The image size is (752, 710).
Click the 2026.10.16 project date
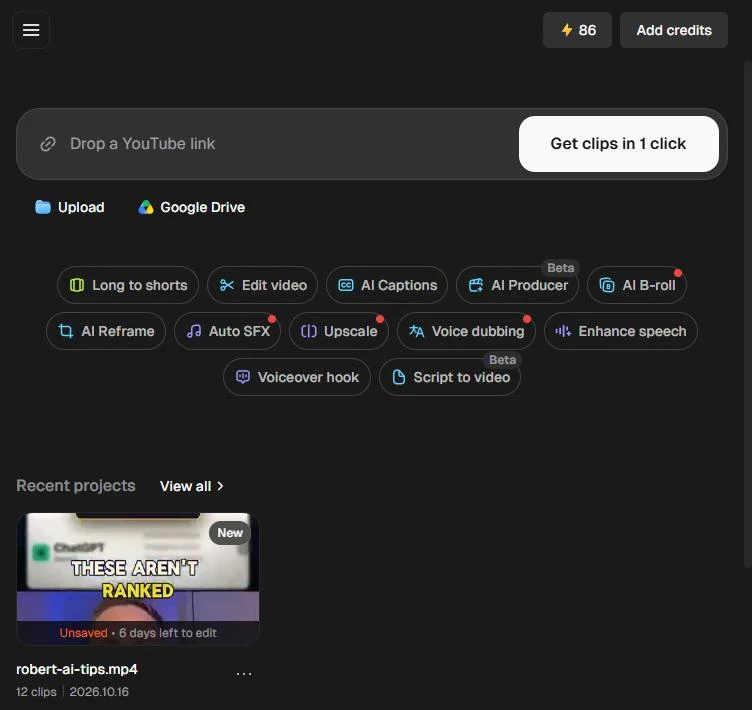[x=99, y=692]
